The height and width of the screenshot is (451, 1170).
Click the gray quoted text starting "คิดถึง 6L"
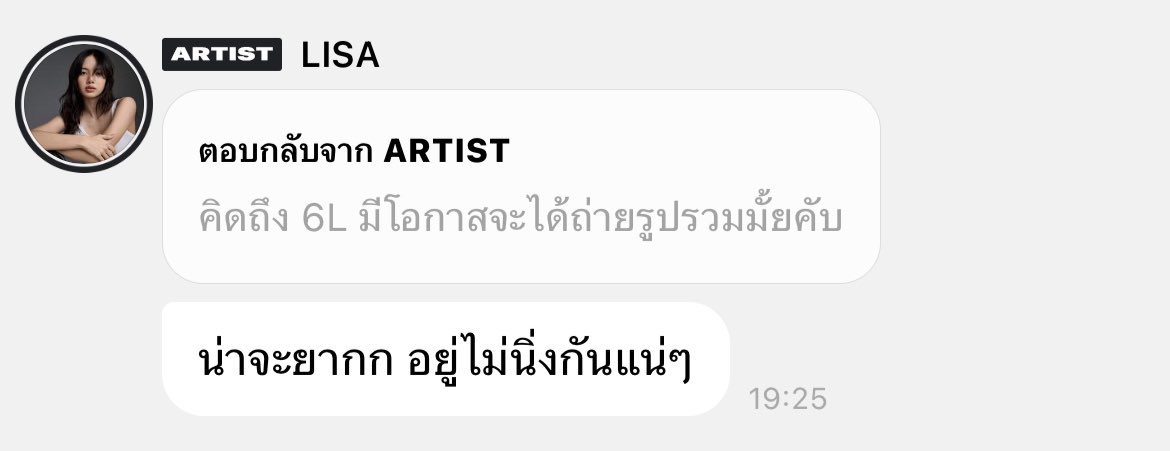tap(521, 218)
